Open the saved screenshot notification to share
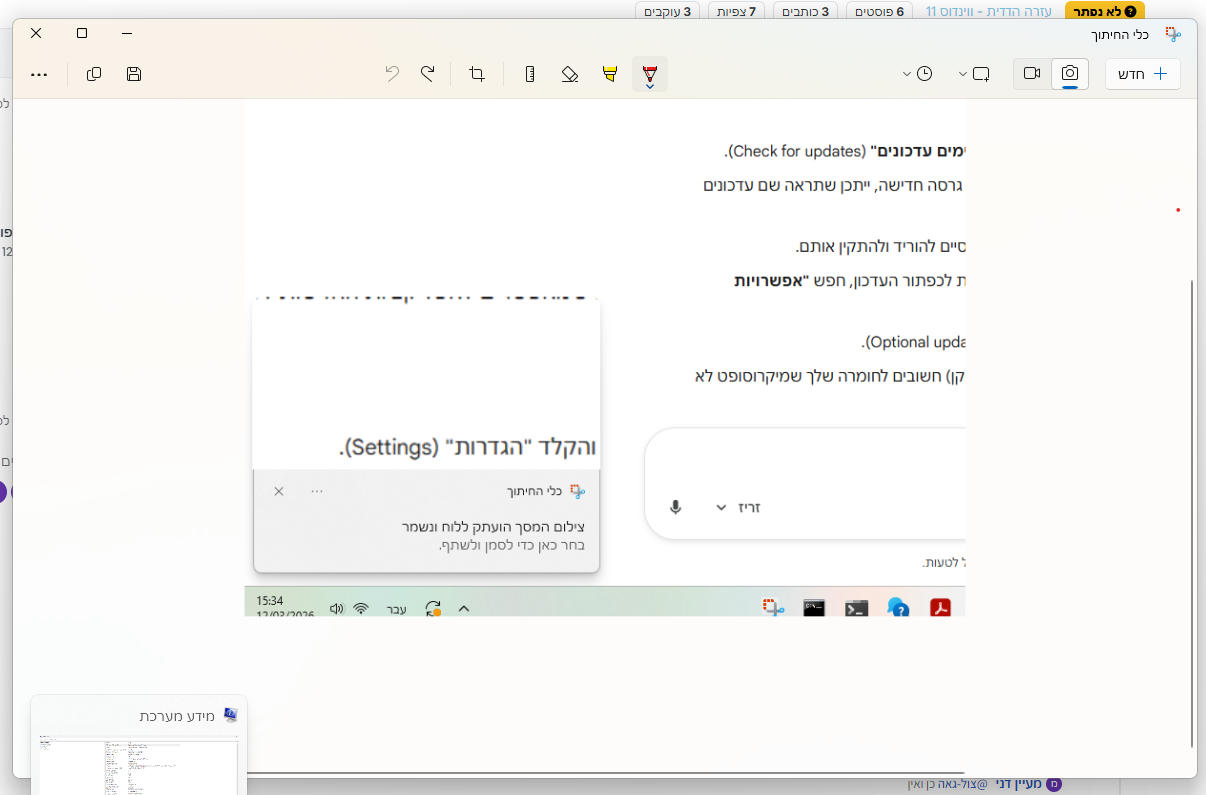This screenshot has height=795, width=1206. click(425, 530)
